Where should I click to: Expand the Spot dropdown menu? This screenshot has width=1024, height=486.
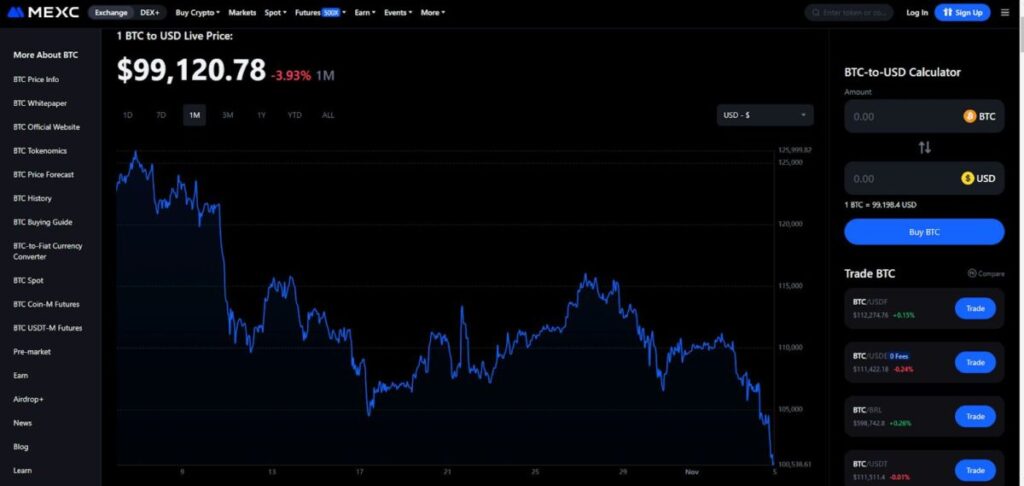pyautogui.click(x=276, y=12)
